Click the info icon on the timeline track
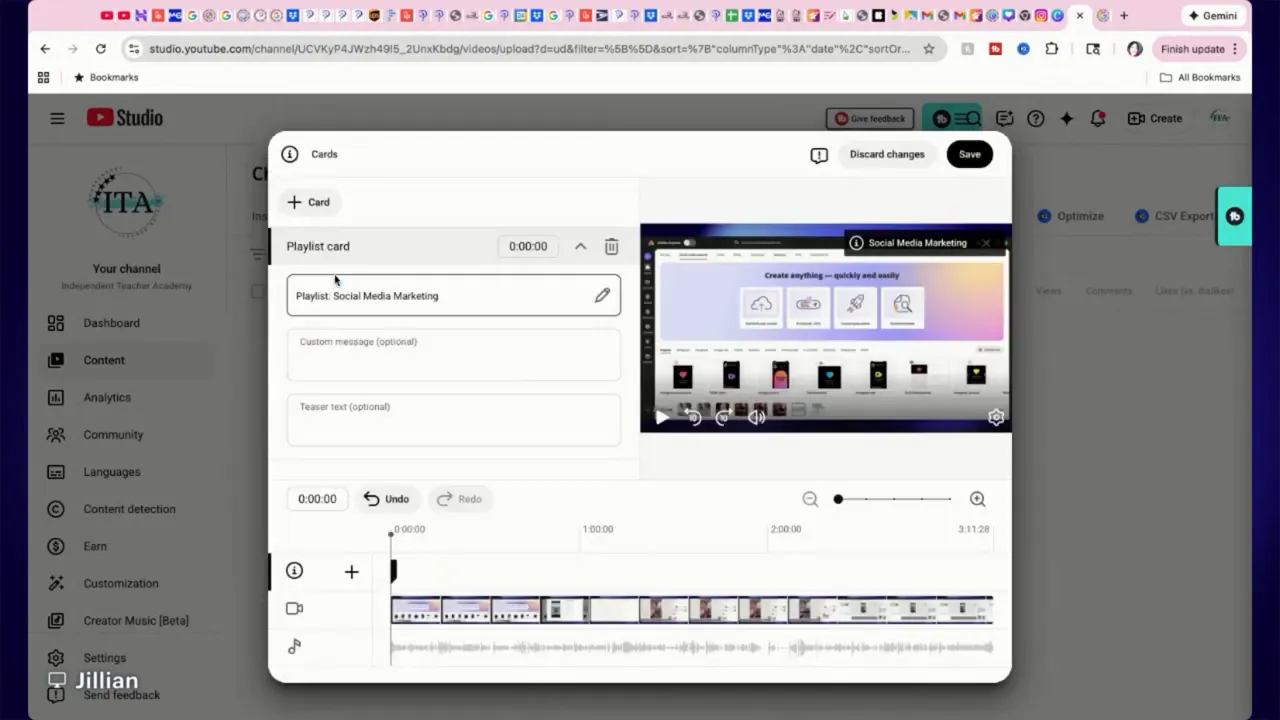This screenshot has width=1280, height=720. (294, 570)
